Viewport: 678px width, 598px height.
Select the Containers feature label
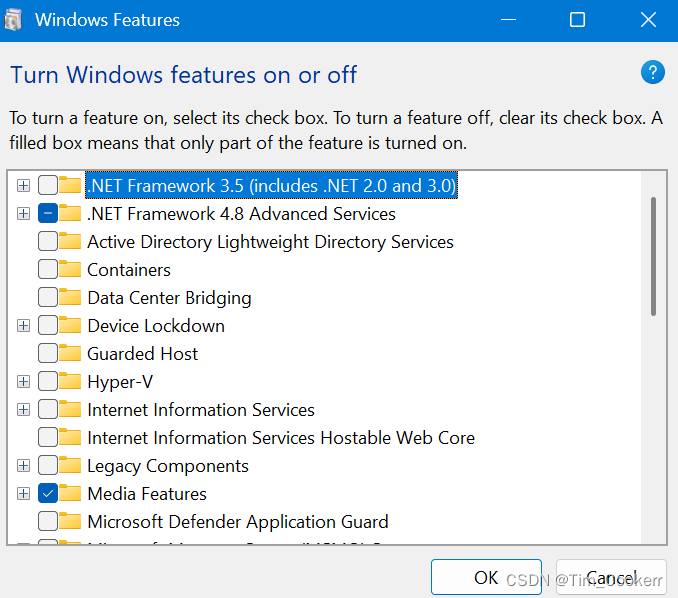coord(129,270)
